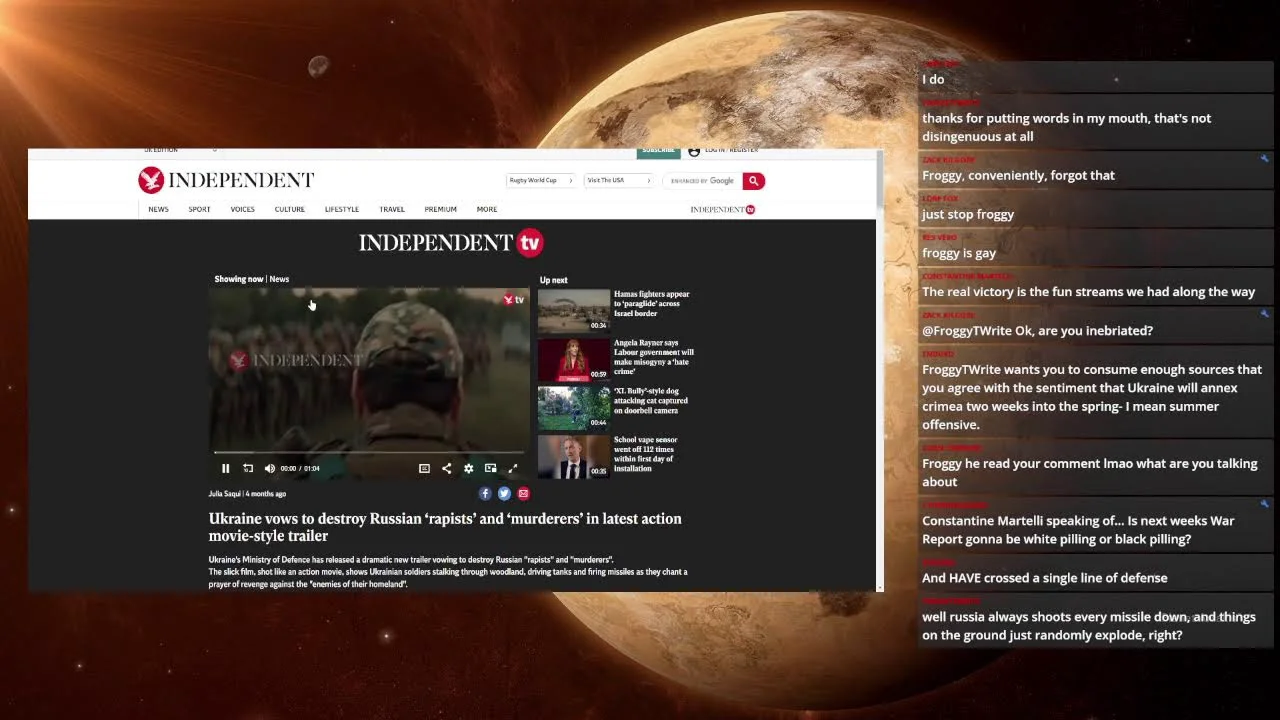
Task: Share the article via email icon
Action: pyautogui.click(x=523, y=493)
